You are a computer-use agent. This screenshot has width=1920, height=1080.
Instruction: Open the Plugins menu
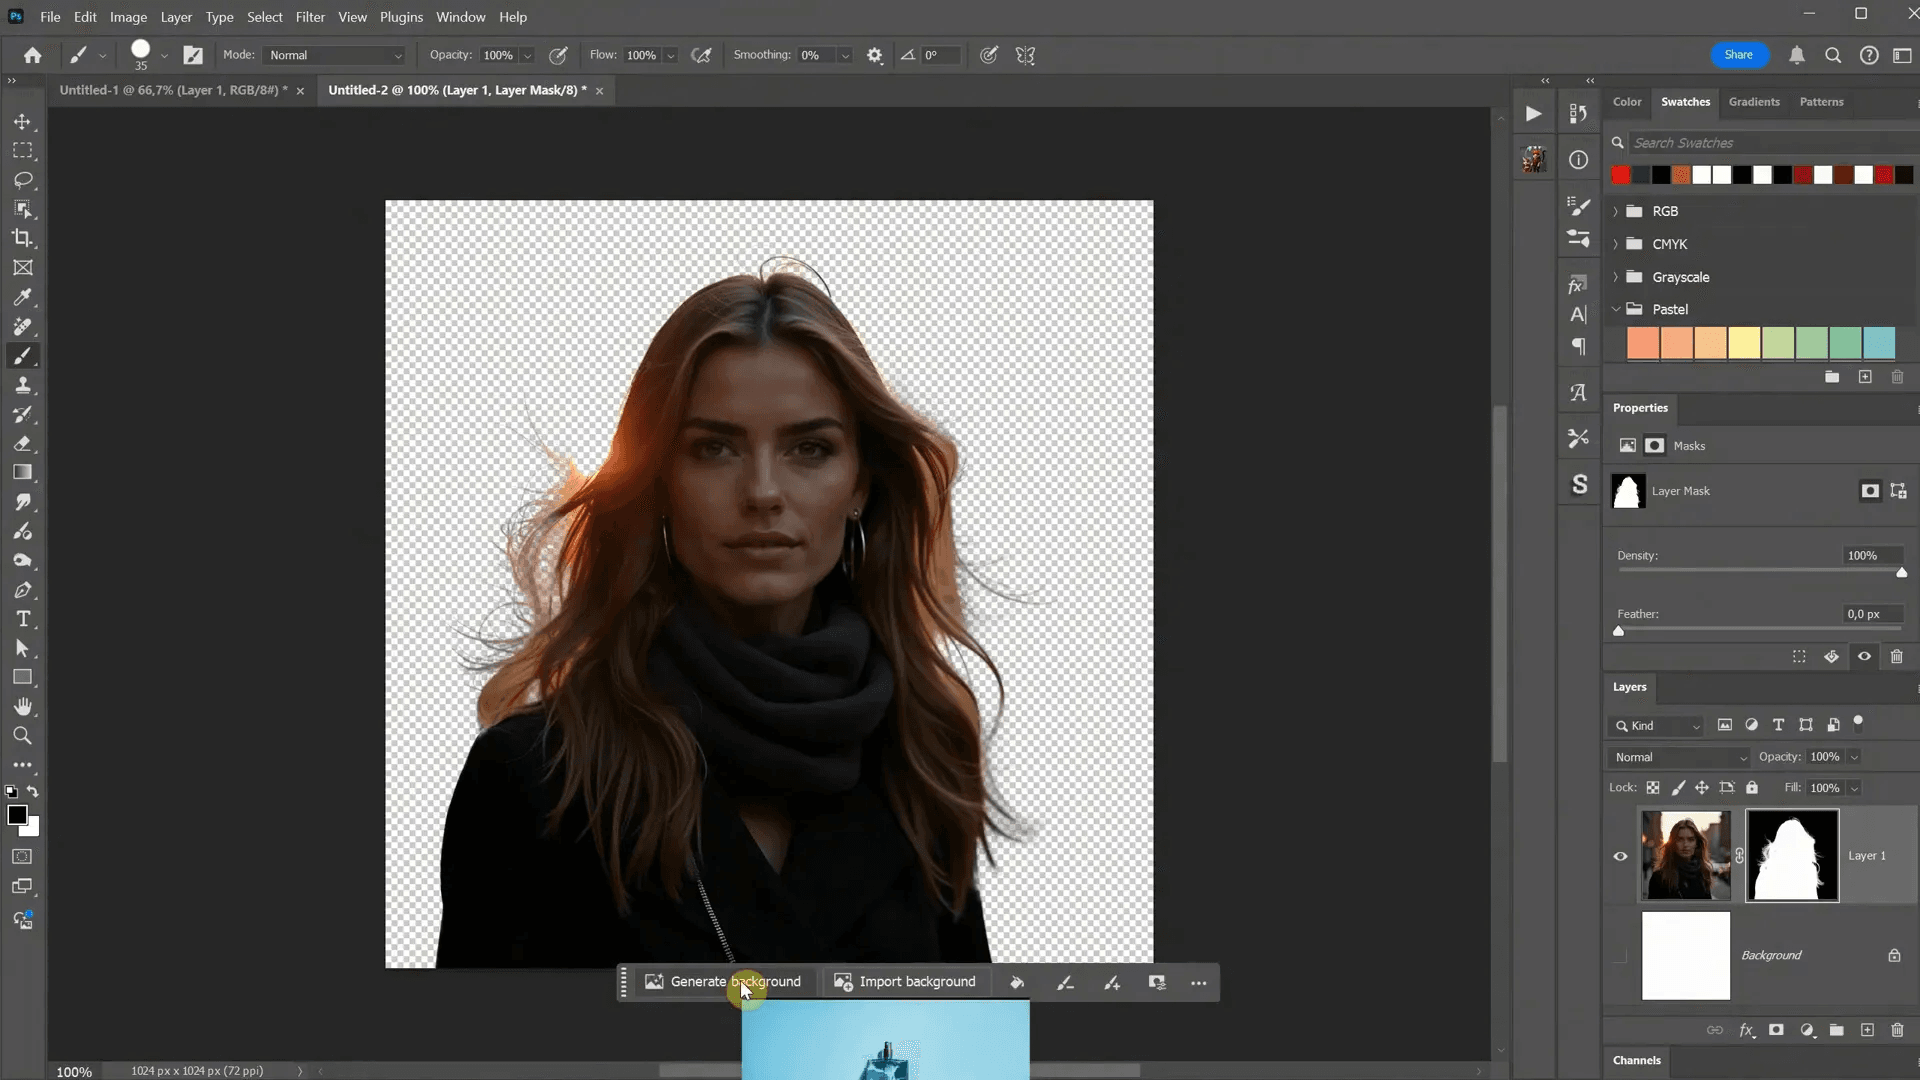401,17
